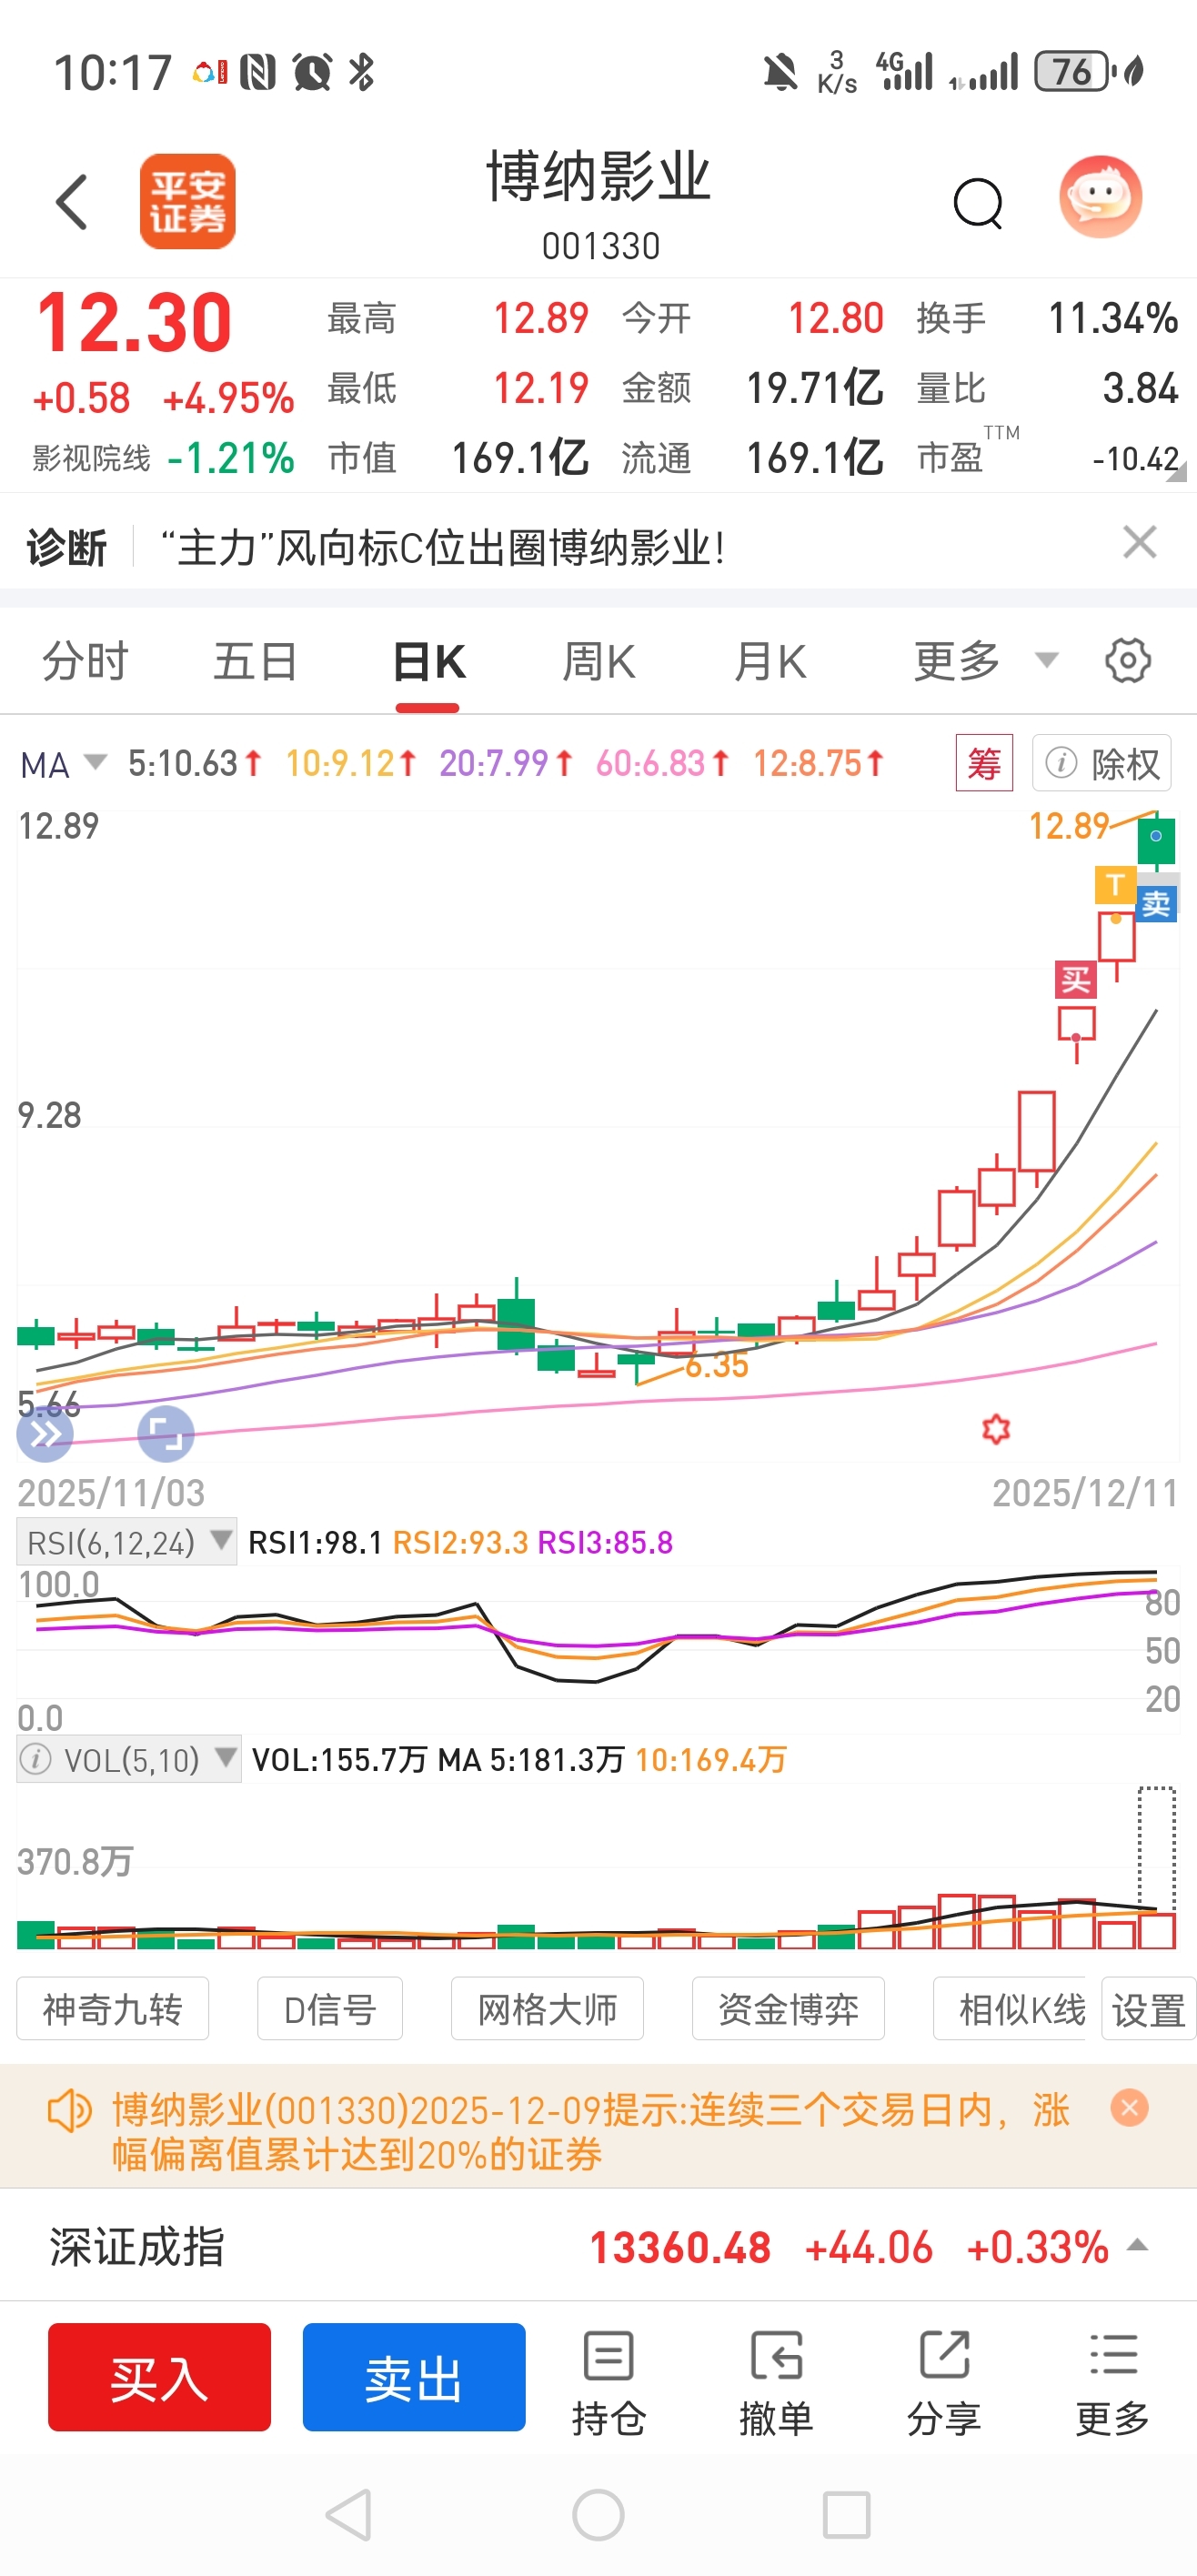The height and width of the screenshot is (2576, 1197).
Task: Tap the current price 12.30
Action: [x=134, y=324]
